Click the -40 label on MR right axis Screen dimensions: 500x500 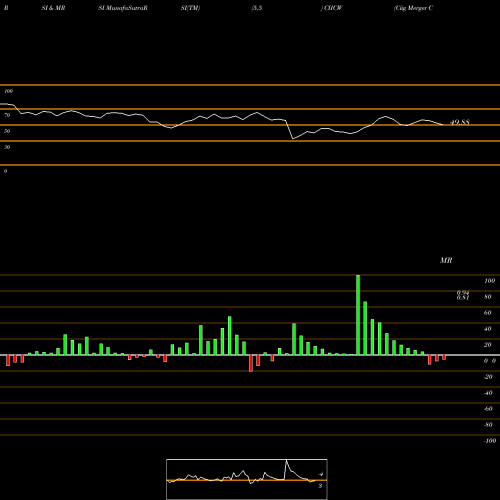[488, 393]
